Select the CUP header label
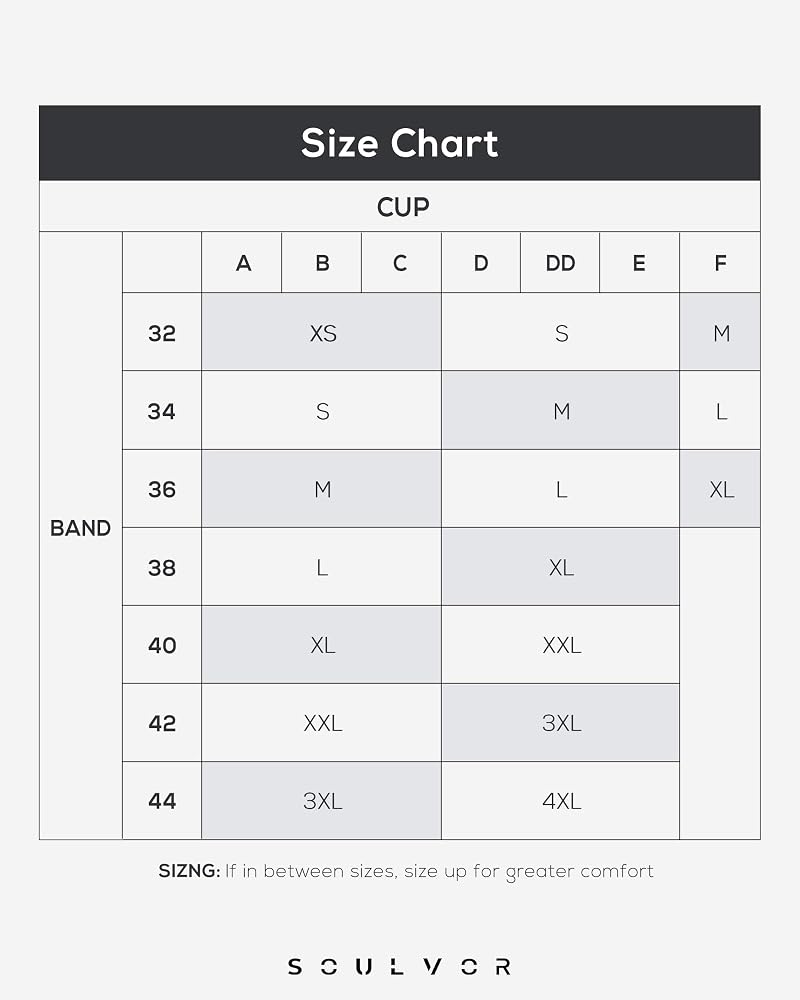Image resolution: width=800 pixels, height=1000 pixels. coord(403,207)
